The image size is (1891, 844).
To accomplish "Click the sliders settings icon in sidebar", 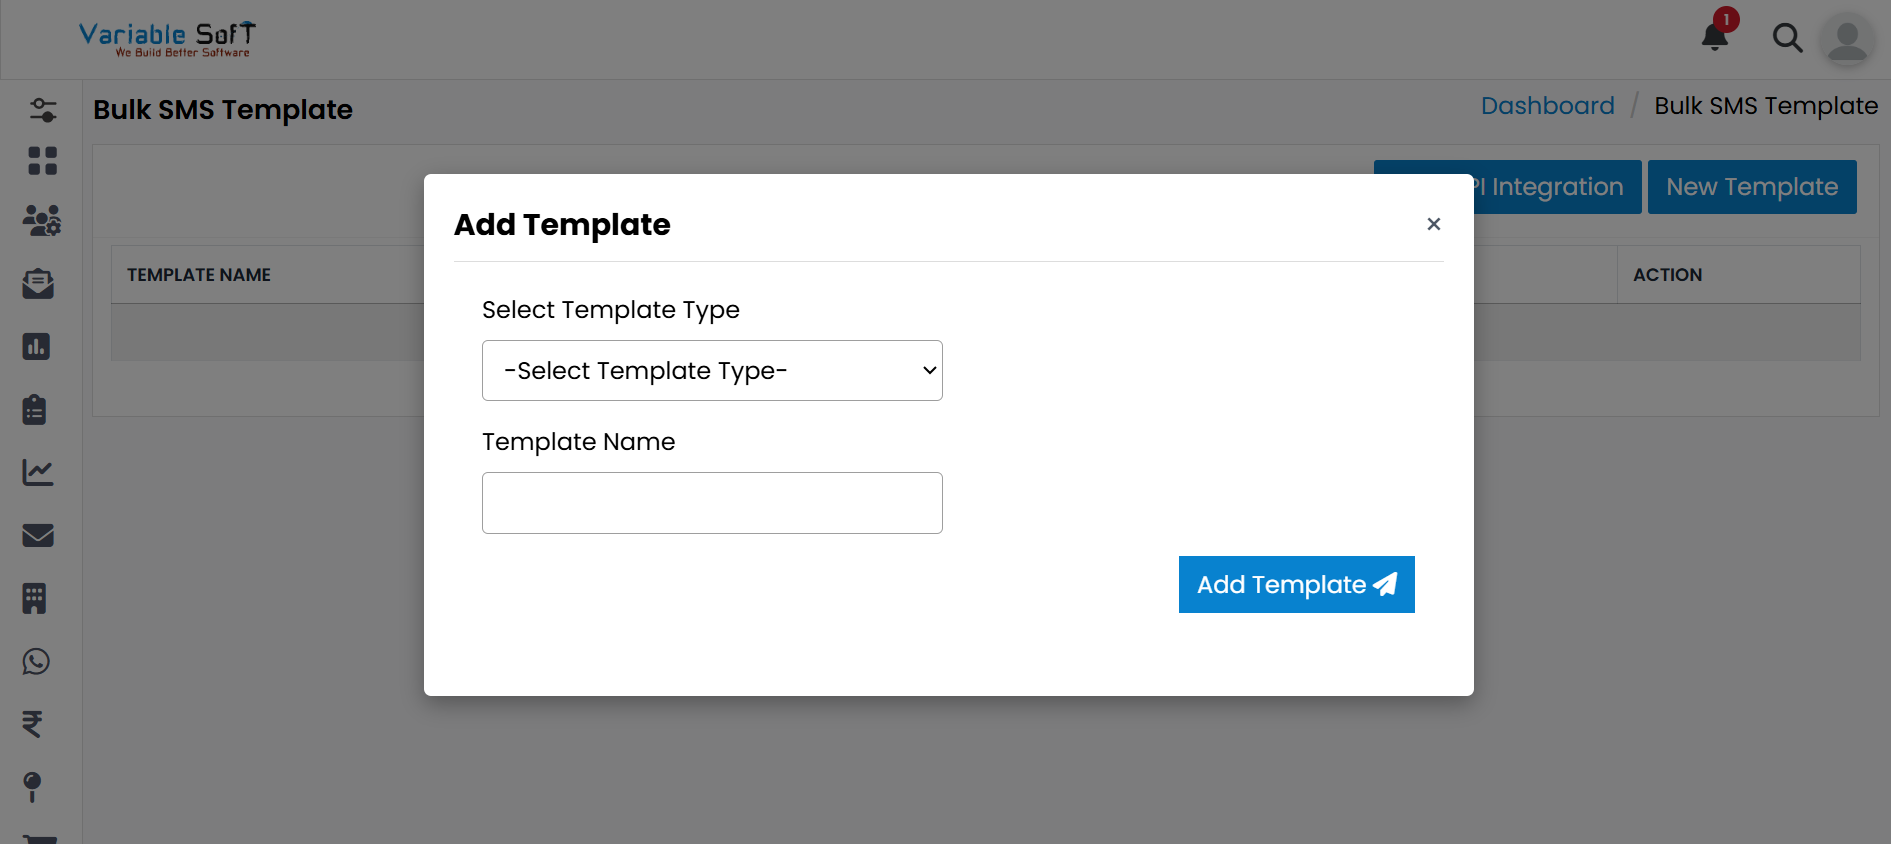I will click(x=42, y=109).
